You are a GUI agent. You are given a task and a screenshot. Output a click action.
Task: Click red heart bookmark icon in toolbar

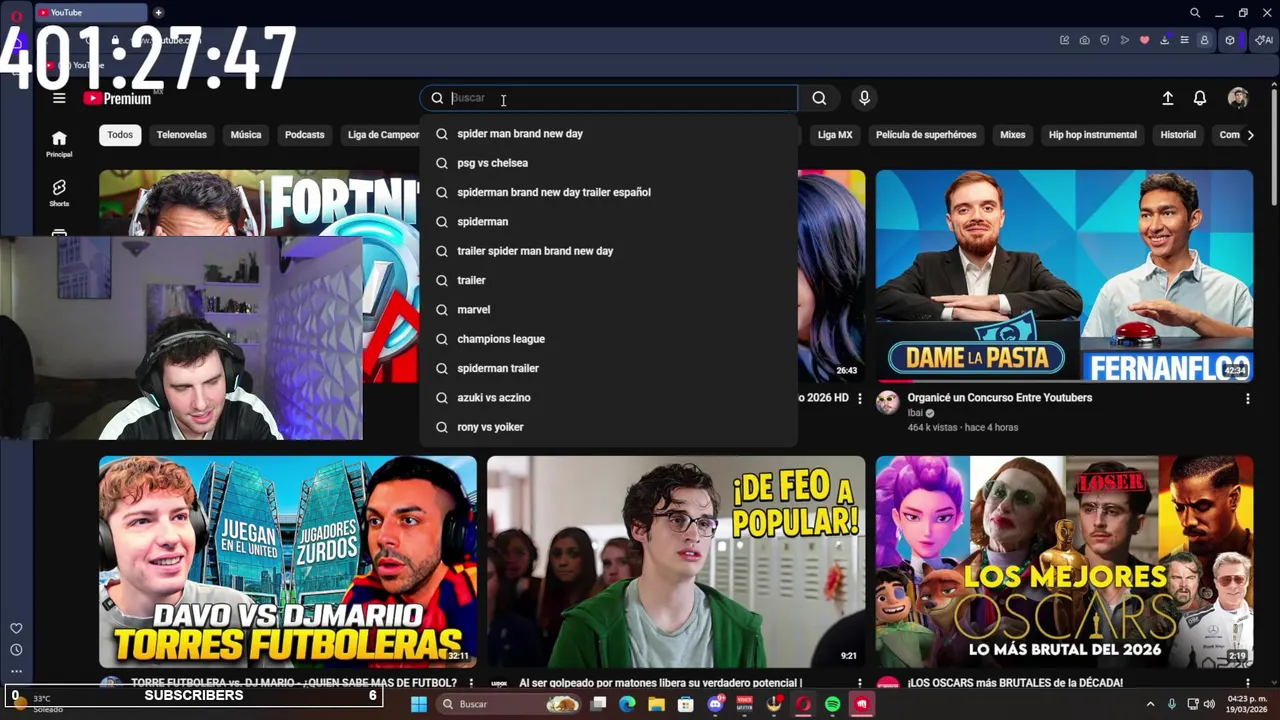[1145, 40]
